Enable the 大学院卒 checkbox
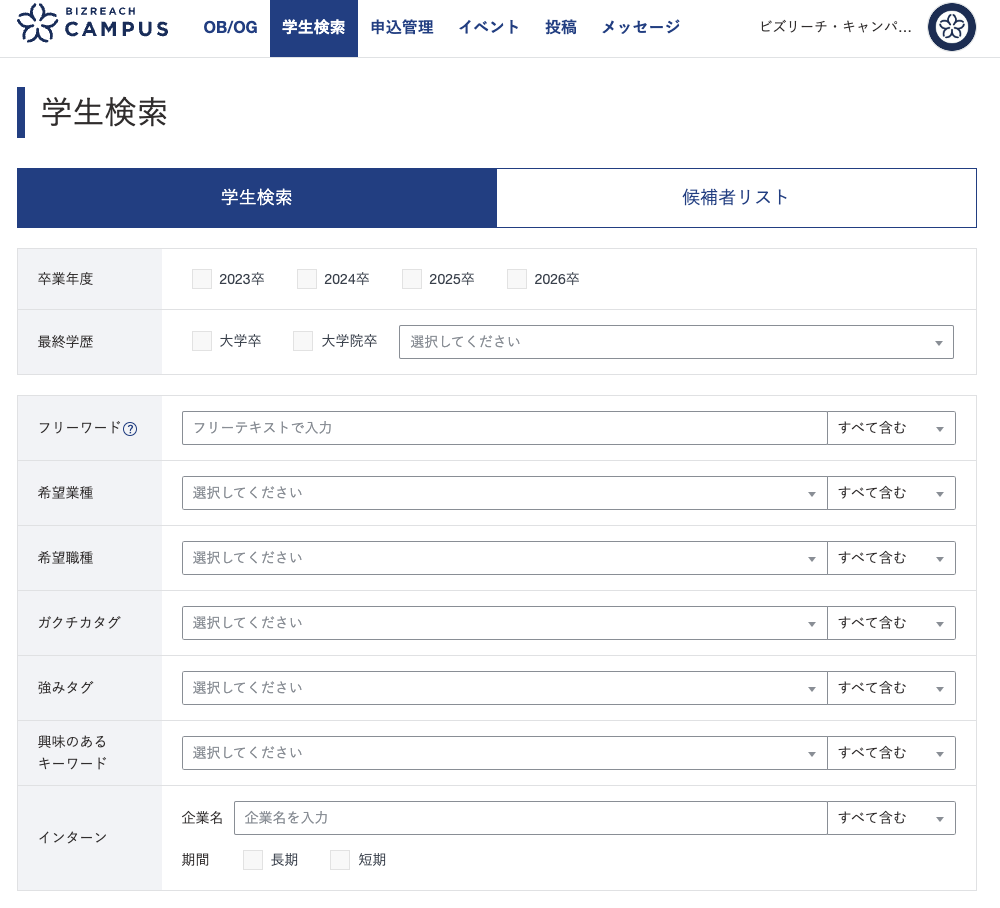Screen dimensions: 1000x908 click(303, 341)
